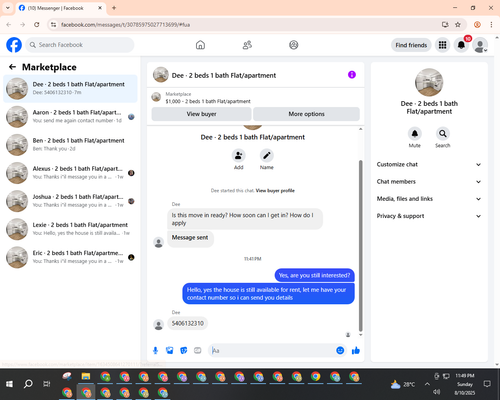Screen dimensions: 500x400
Task: Click the Add people icon
Action: point(239,156)
